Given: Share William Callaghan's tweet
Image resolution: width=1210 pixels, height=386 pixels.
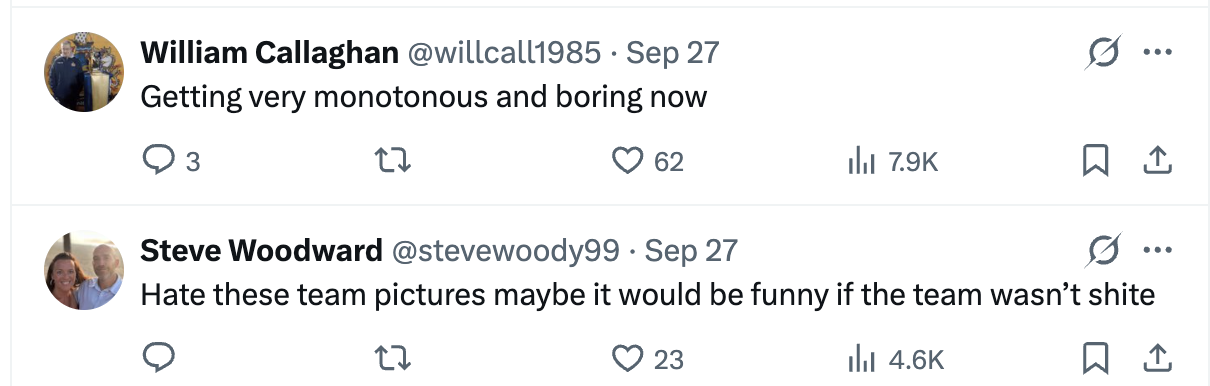Looking at the screenshot, I should [1156, 160].
